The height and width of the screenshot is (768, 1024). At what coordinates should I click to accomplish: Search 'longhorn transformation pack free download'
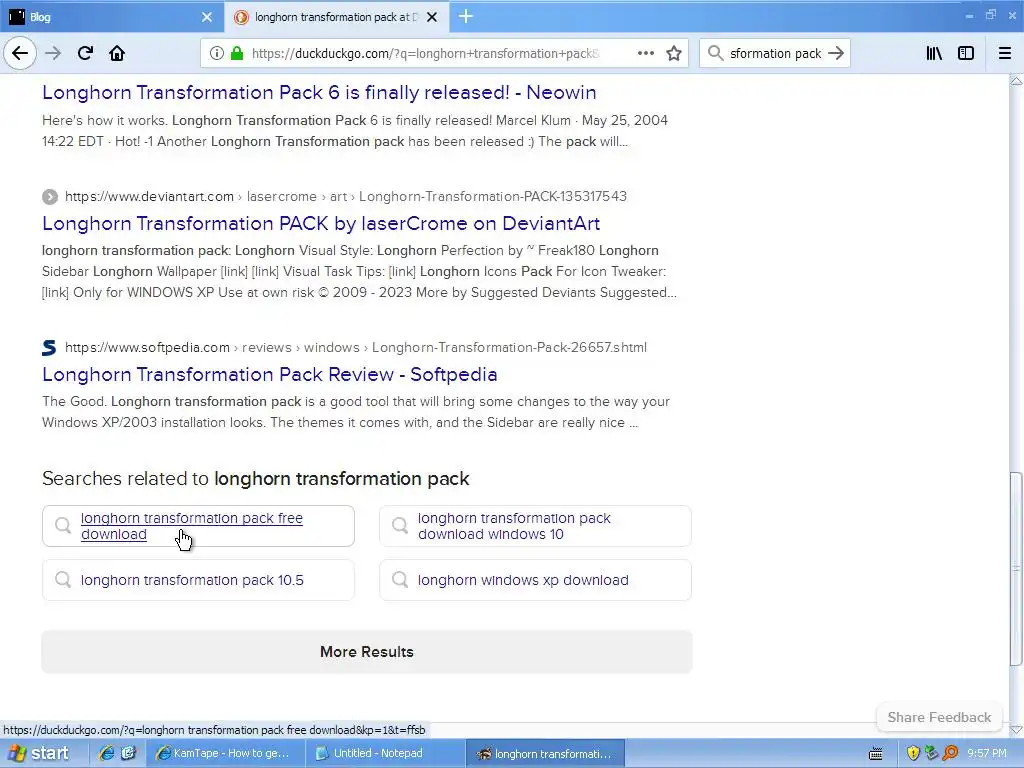point(199,526)
